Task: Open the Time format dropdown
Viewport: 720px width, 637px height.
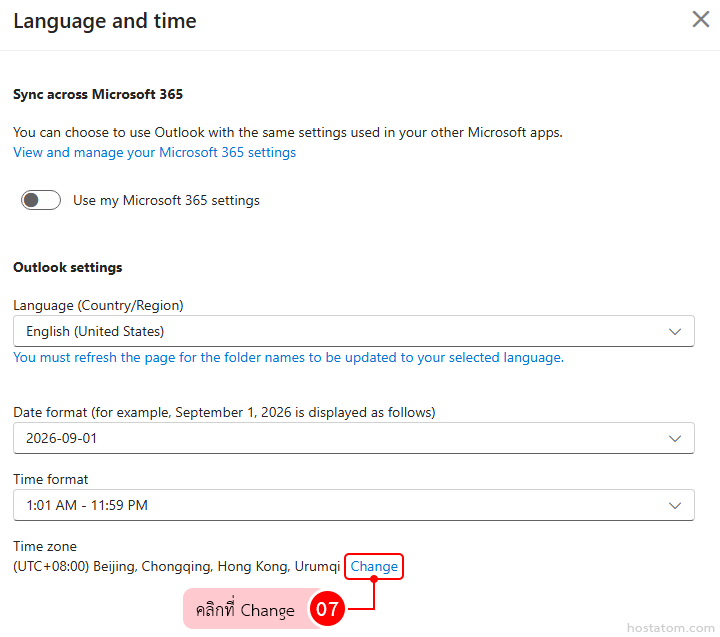Action: click(x=354, y=505)
